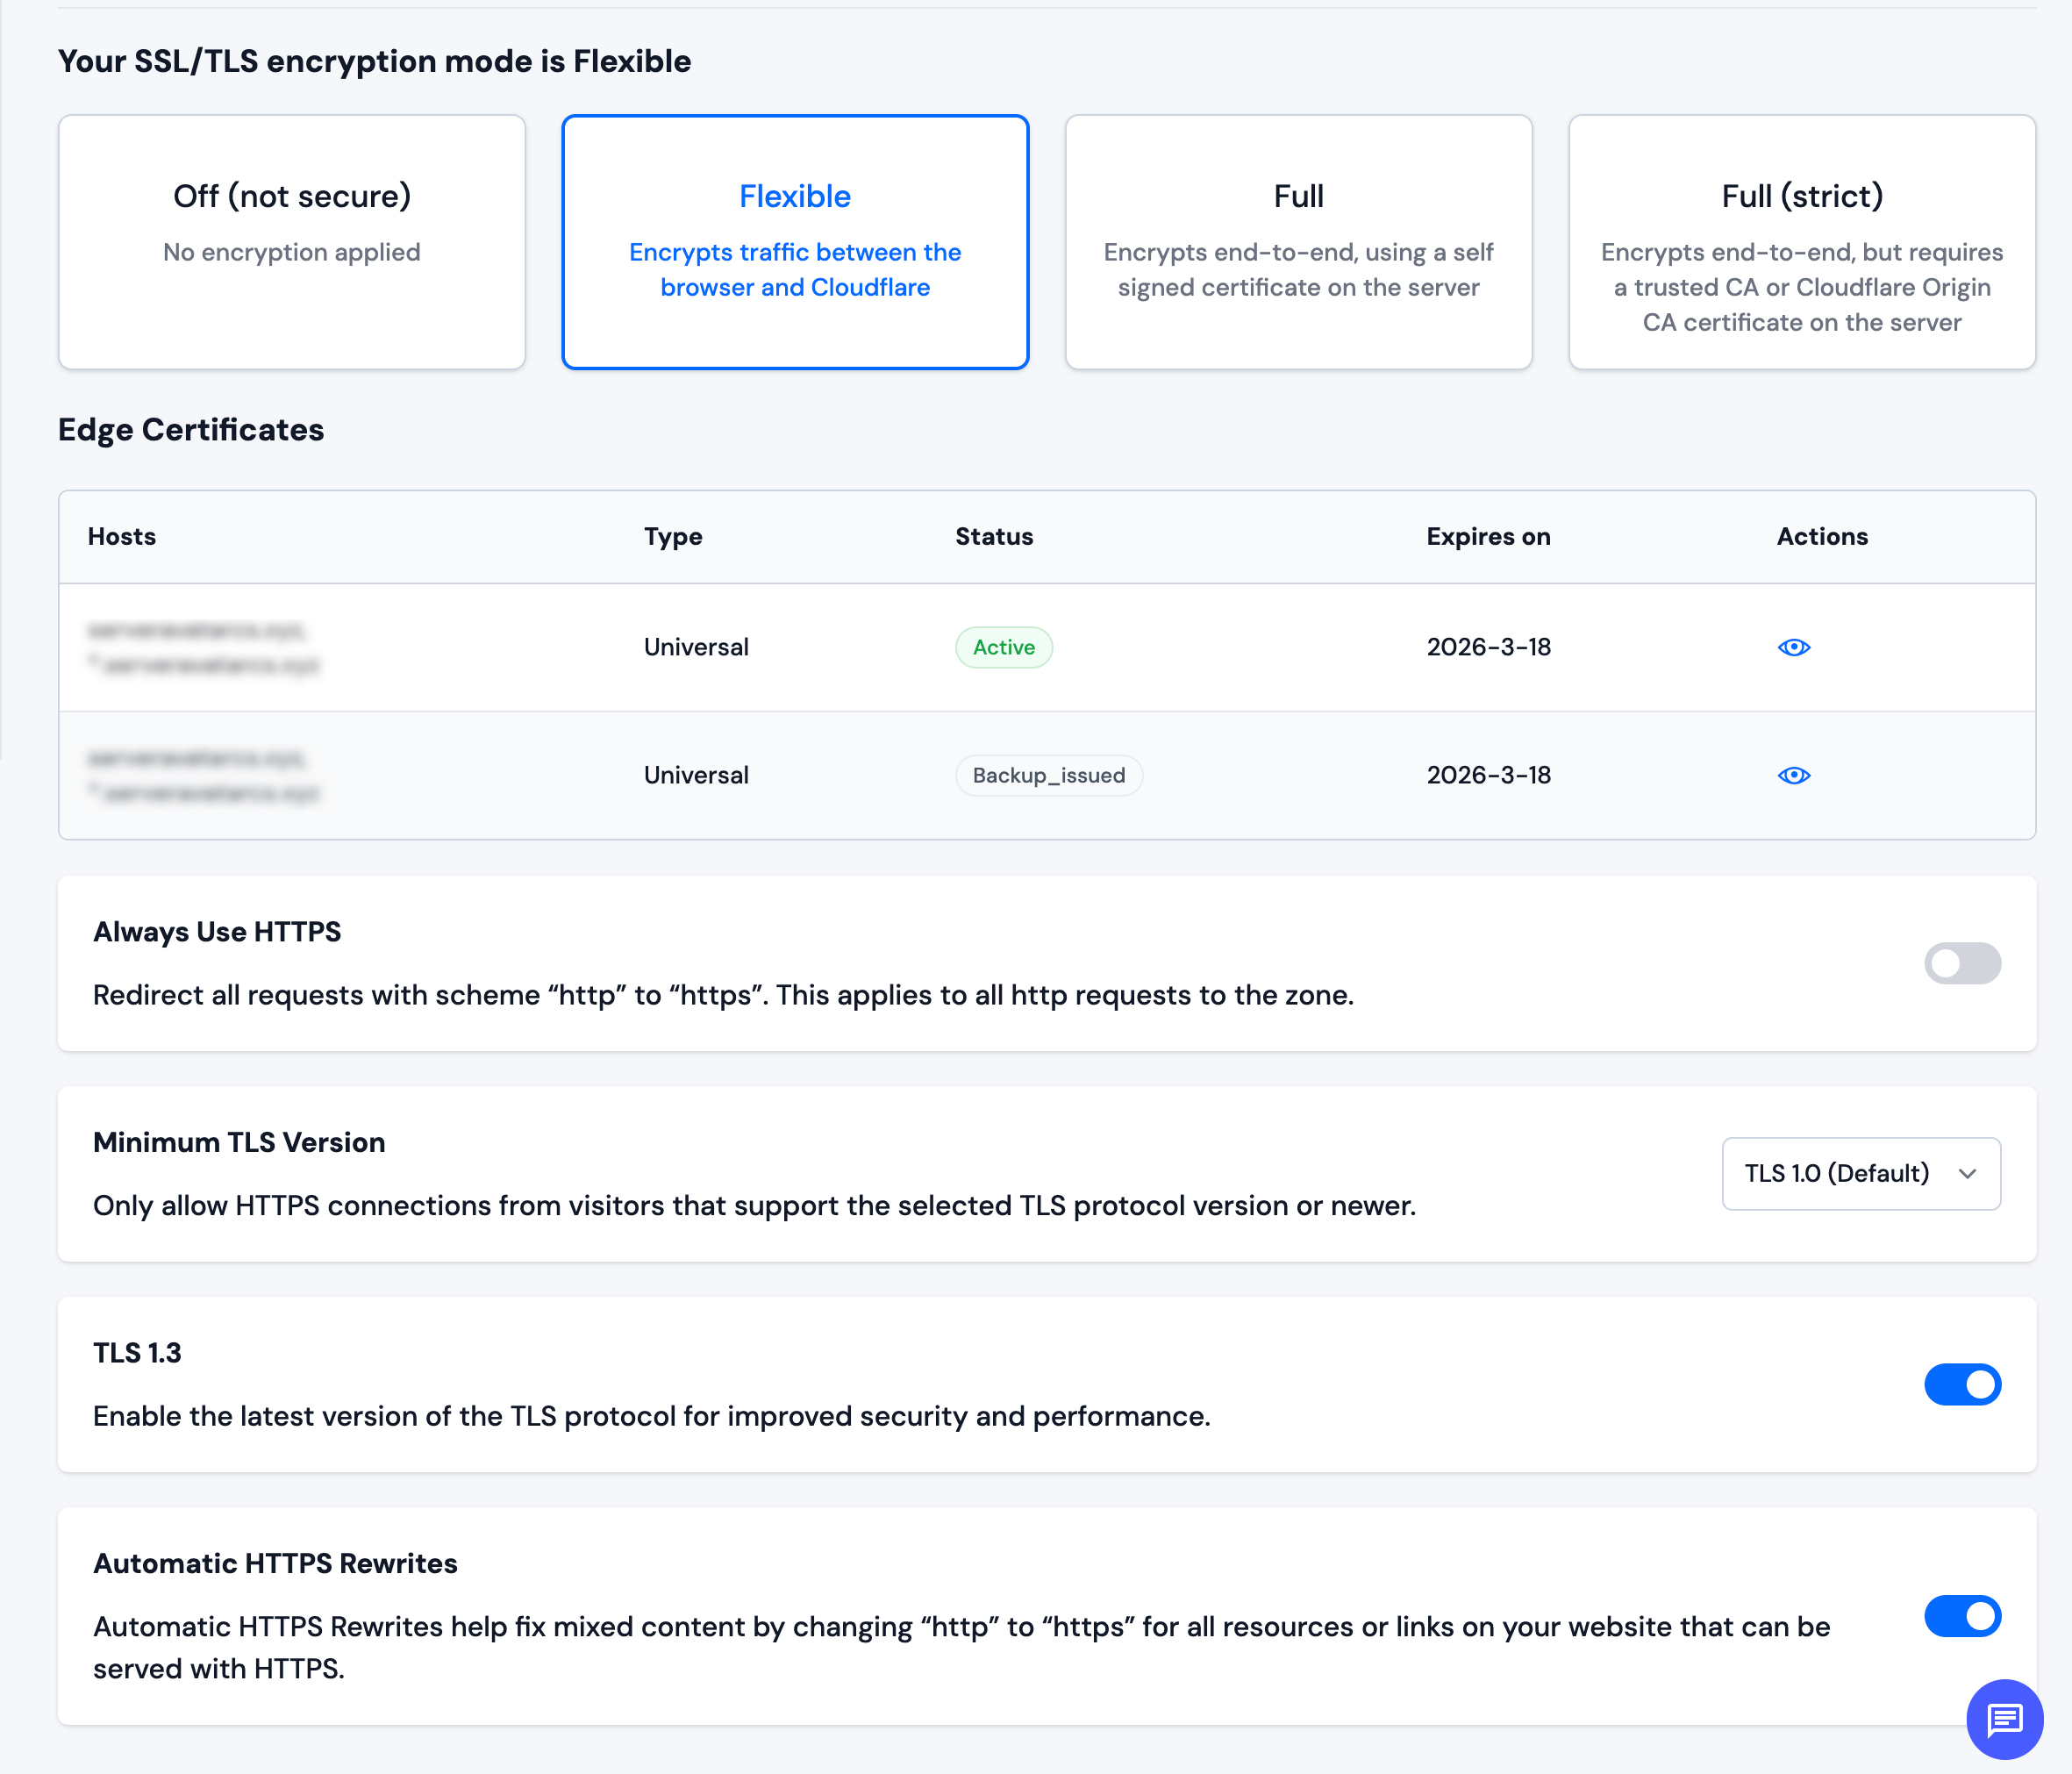The height and width of the screenshot is (1774, 2072).
Task: Enable Always Use HTTPS
Action: point(1962,963)
